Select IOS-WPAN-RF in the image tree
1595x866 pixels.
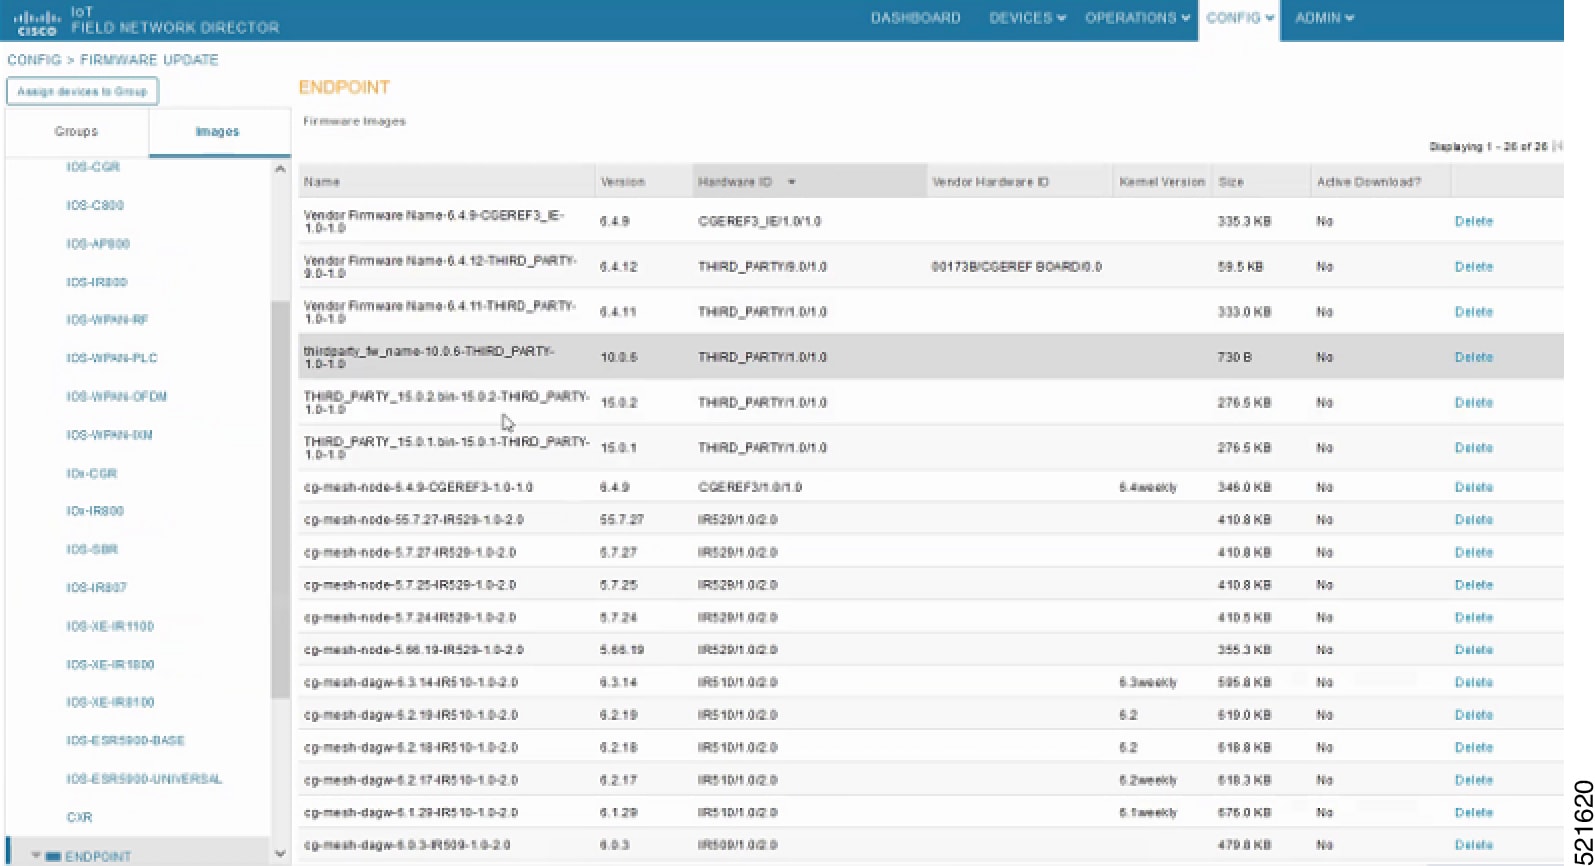tap(107, 320)
